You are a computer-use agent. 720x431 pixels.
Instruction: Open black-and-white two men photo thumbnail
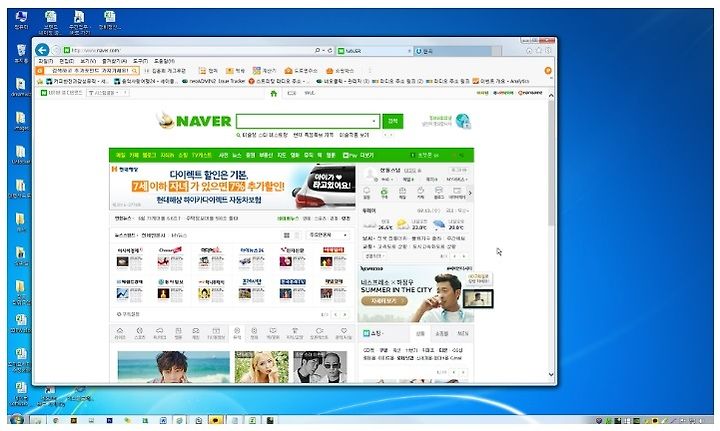pyautogui.click(x=320, y=367)
